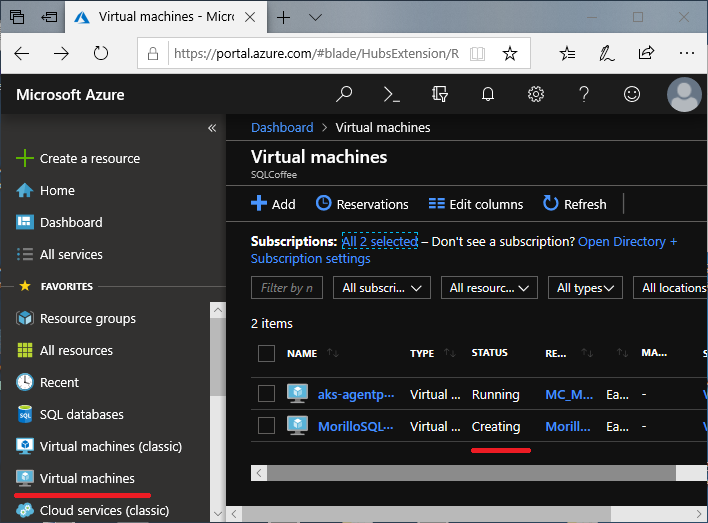
Task: Click Add virtual machine button
Action: 273,204
